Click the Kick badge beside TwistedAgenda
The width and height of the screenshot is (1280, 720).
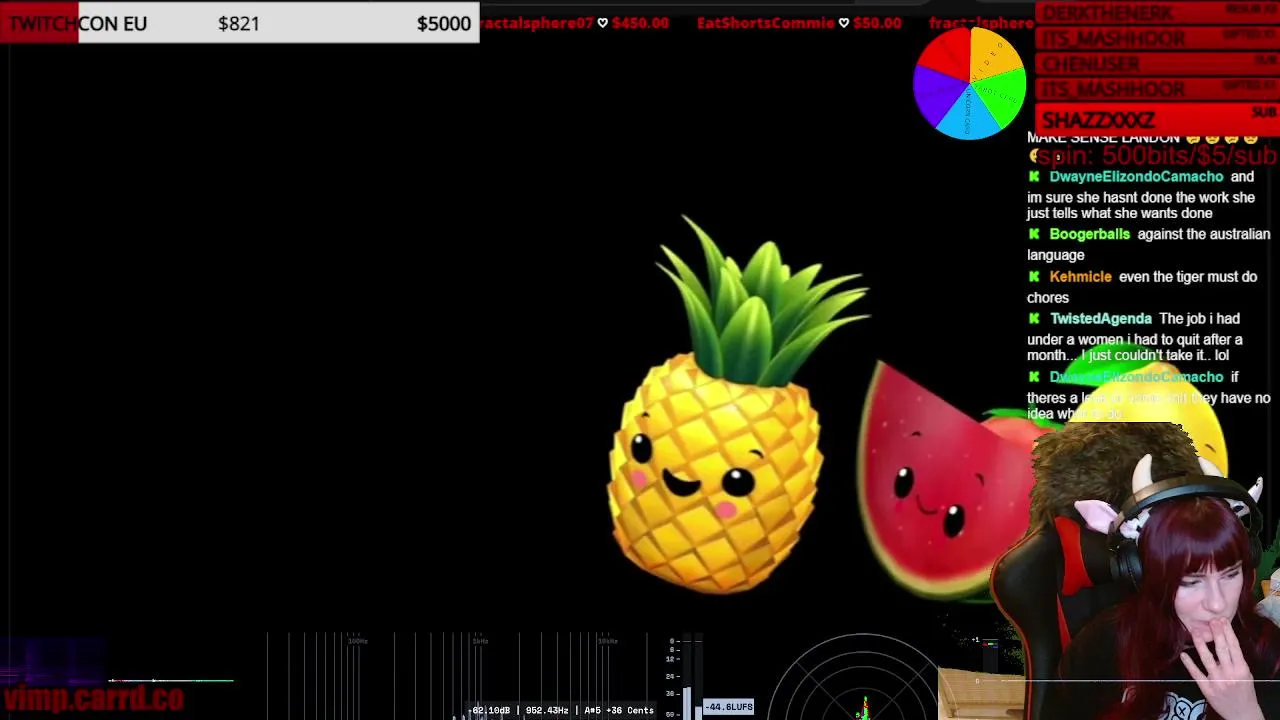click(x=1034, y=319)
